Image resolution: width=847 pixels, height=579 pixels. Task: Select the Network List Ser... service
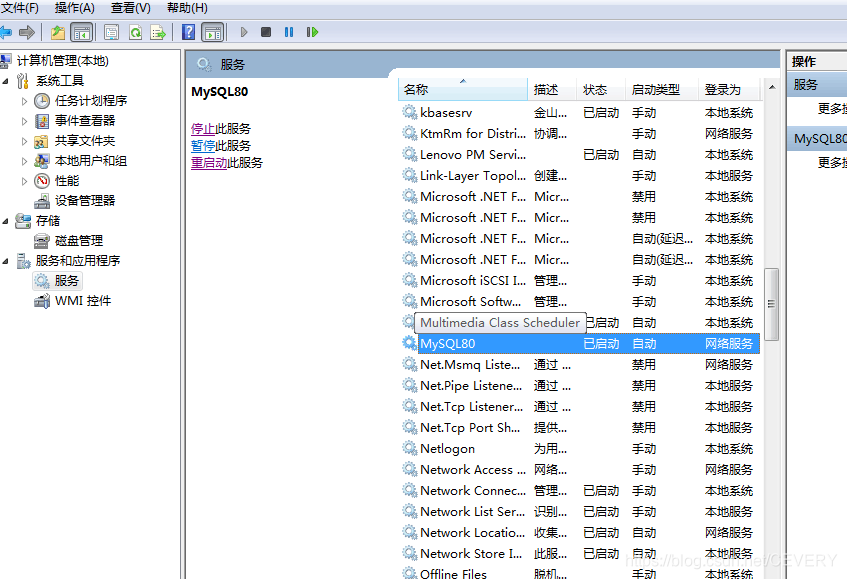(581, 511)
